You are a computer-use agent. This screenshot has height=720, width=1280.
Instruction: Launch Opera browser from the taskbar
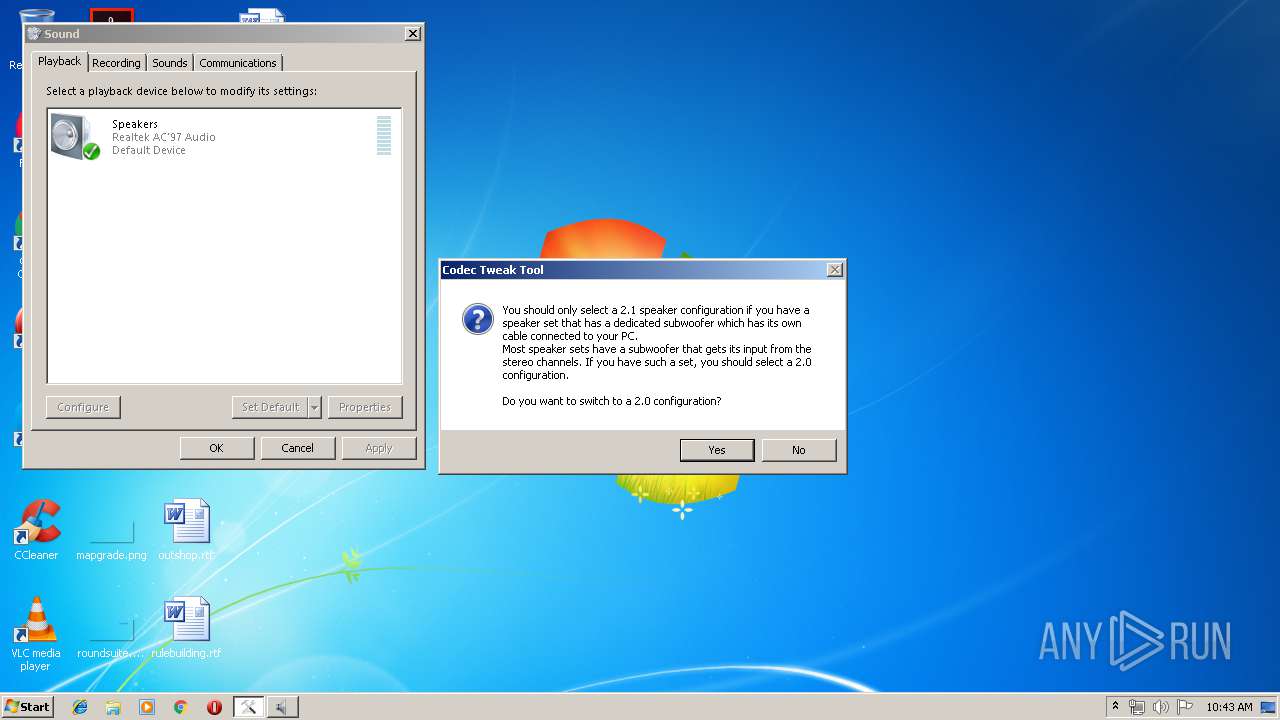[x=214, y=707]
